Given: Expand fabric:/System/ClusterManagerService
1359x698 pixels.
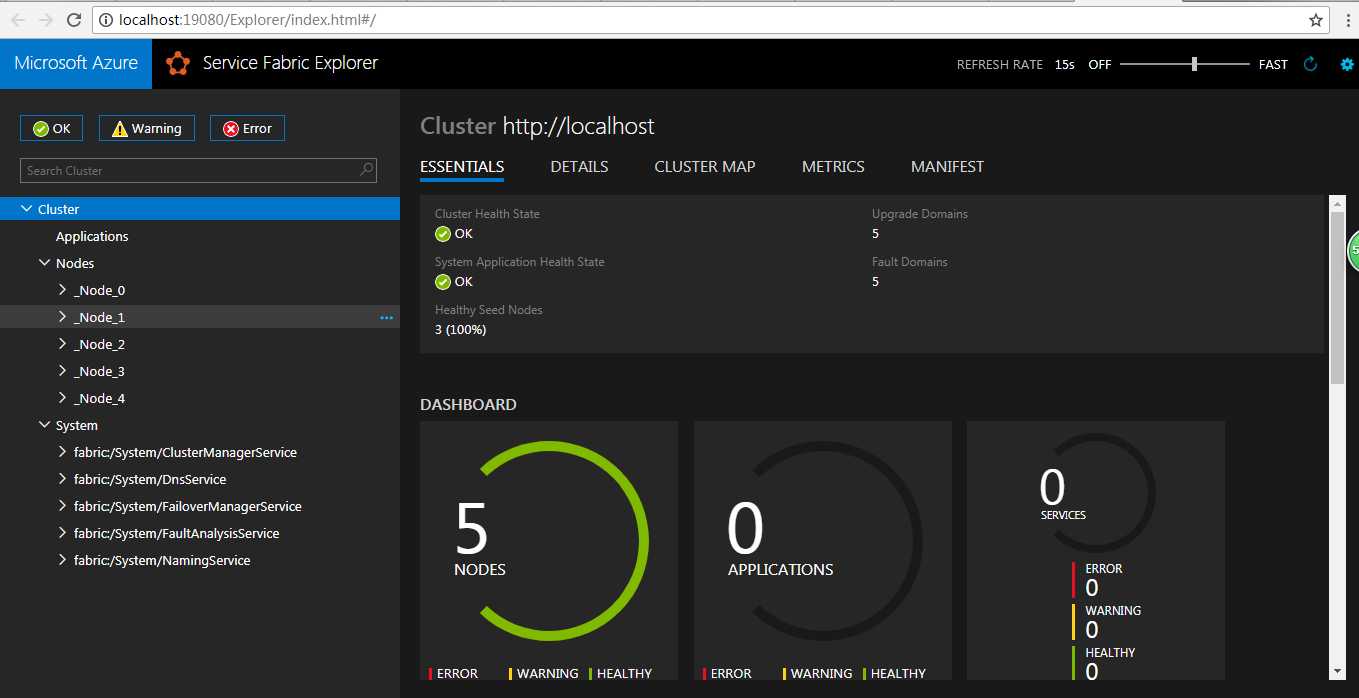Looking at the screenshot, I should [63, 452].
